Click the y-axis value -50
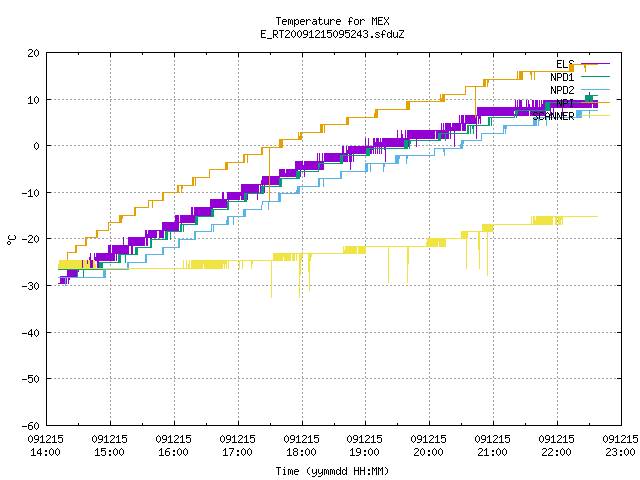Viewport: 640px width, 480px height. [31, 379]
